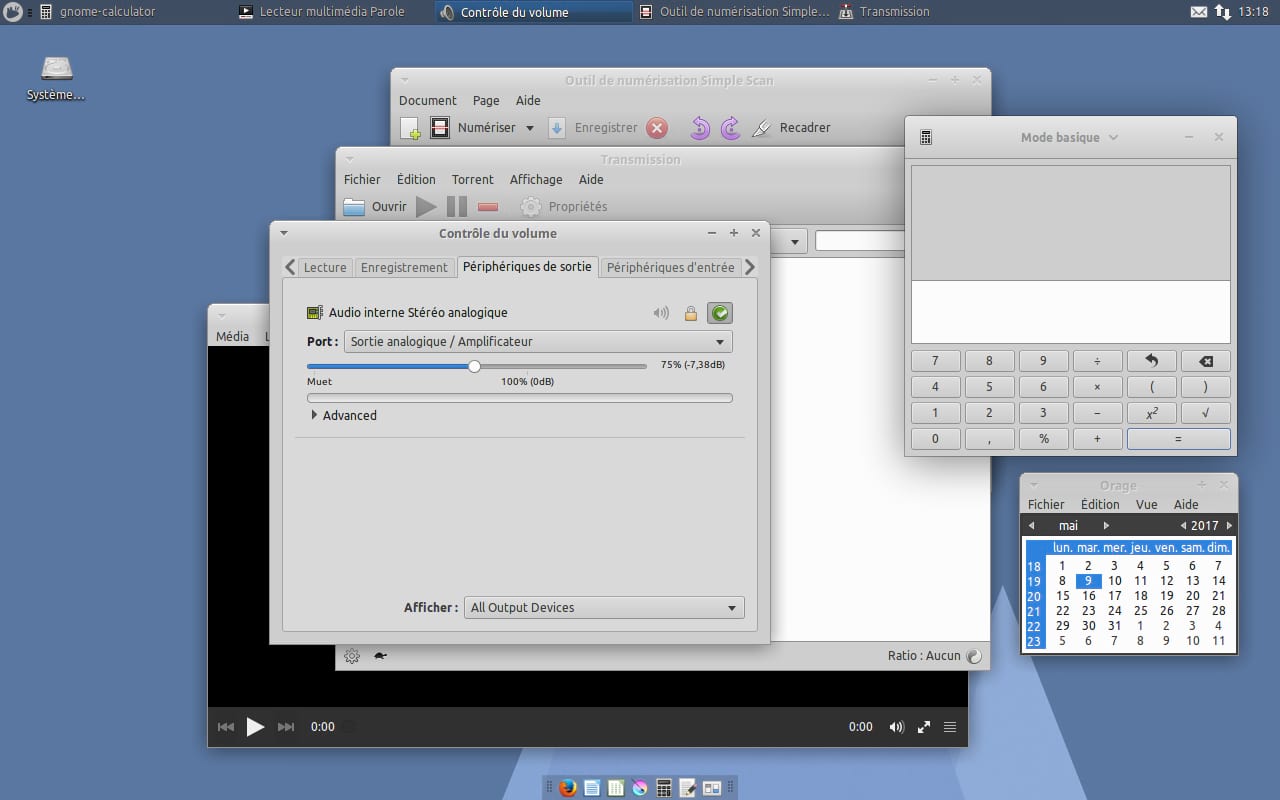Switch to the Lecture tab
This screenshot has width=1280, height=800.
pyautogui.click(x=325, y=267)
